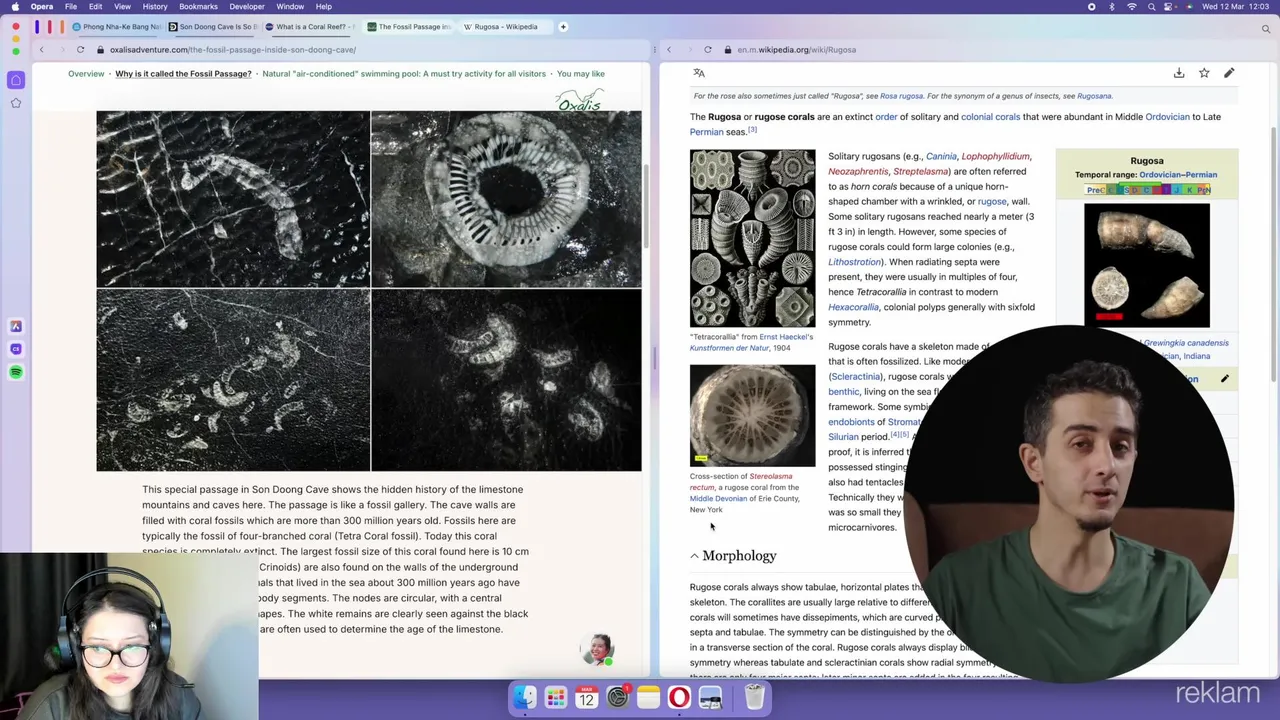Open the Apple menu

(x=15, y=7)
